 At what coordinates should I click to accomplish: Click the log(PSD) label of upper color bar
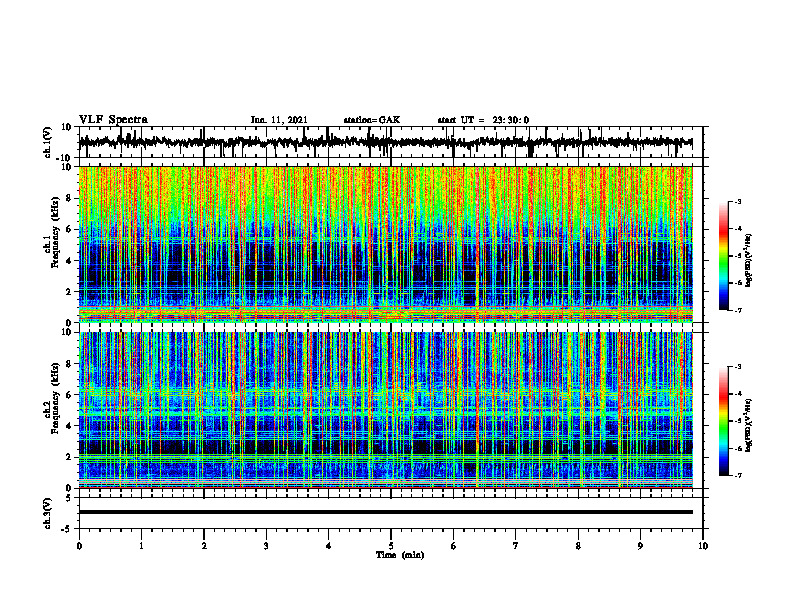(749, 260)
